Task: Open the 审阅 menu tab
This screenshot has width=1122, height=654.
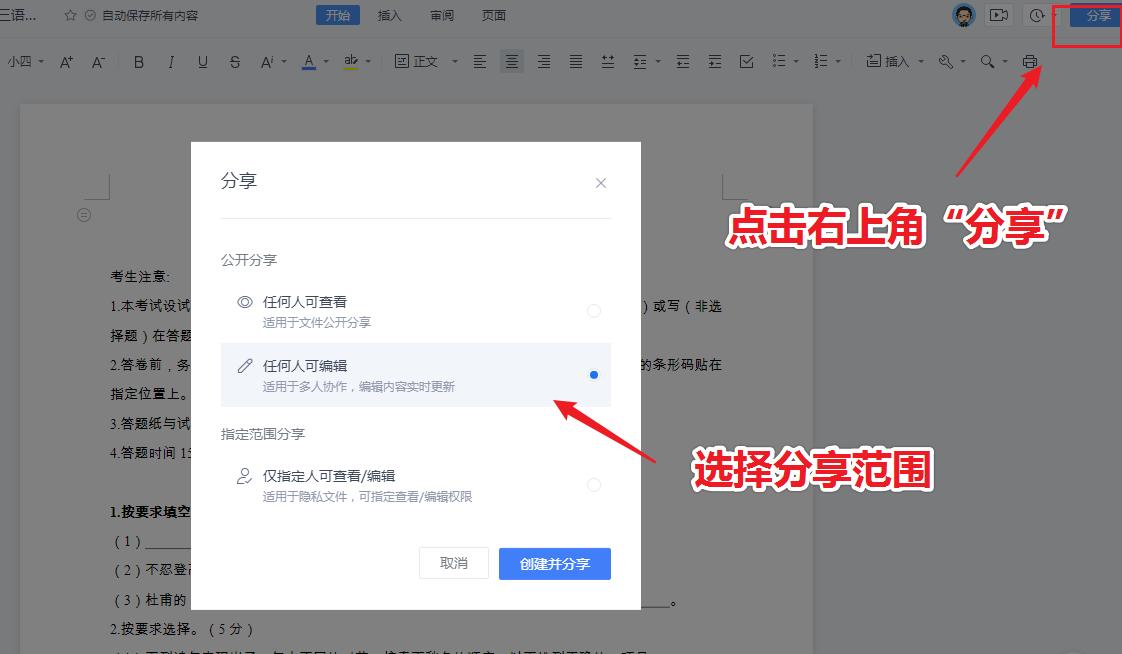Action: tap(441, 15)
